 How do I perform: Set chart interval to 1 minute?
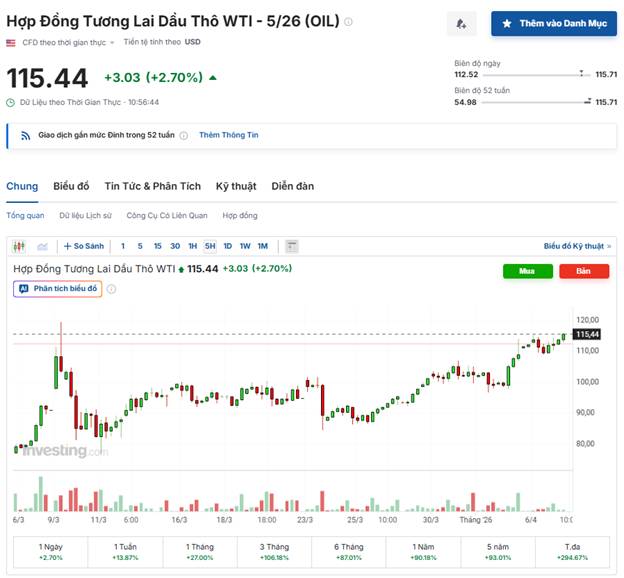pos(123,246)
